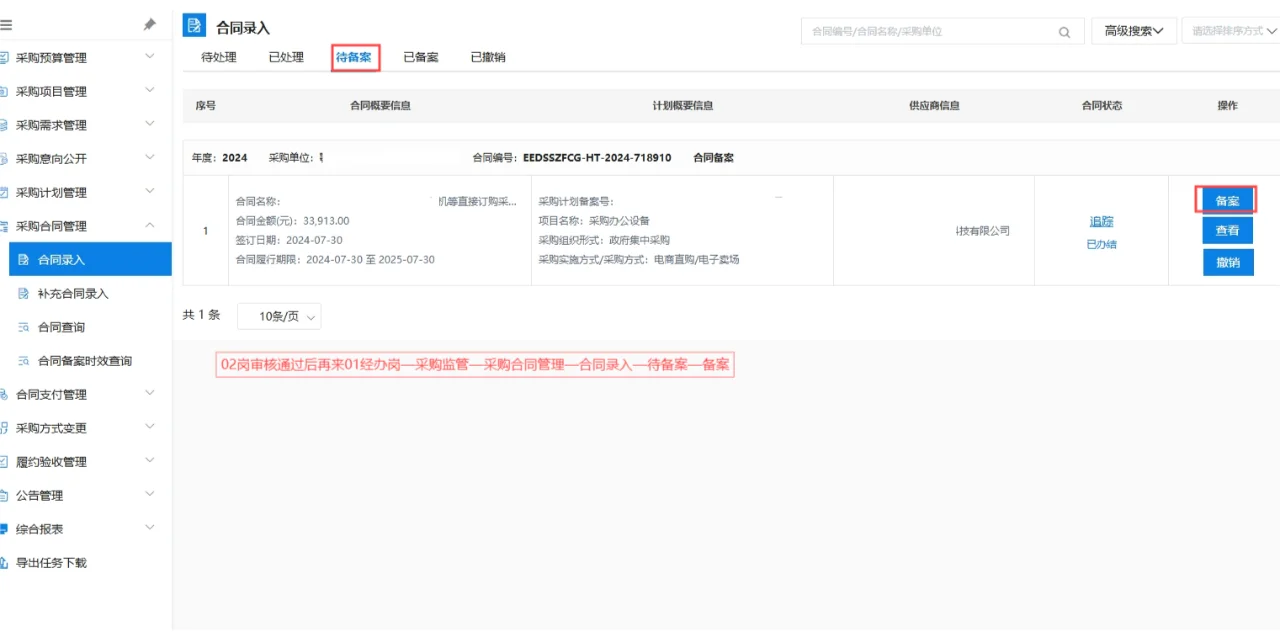The image size is (1280, 639).
Task: Click the 采购方式变更 sidebar icon
Action: (x=4, y=428)
